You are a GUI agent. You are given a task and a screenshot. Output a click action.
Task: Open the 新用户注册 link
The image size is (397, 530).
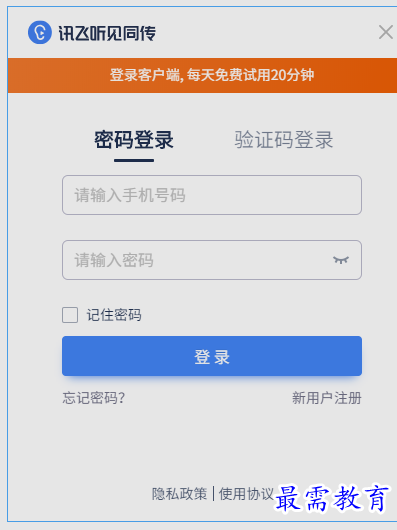coord(327,398)
